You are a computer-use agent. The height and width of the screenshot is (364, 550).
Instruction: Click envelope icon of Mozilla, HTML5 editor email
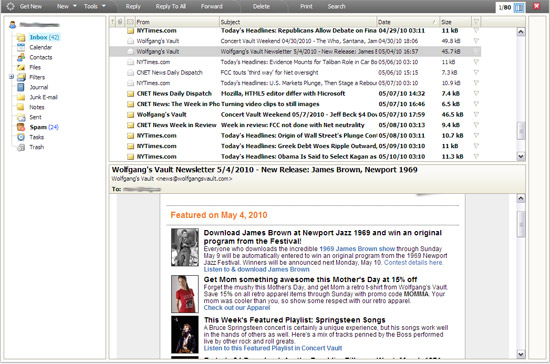click(x=130, y=94)
